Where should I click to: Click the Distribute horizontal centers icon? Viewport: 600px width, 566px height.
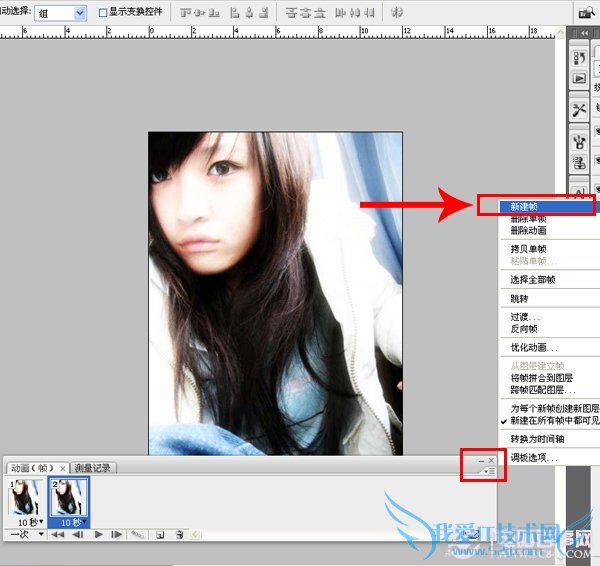[355, 13]
